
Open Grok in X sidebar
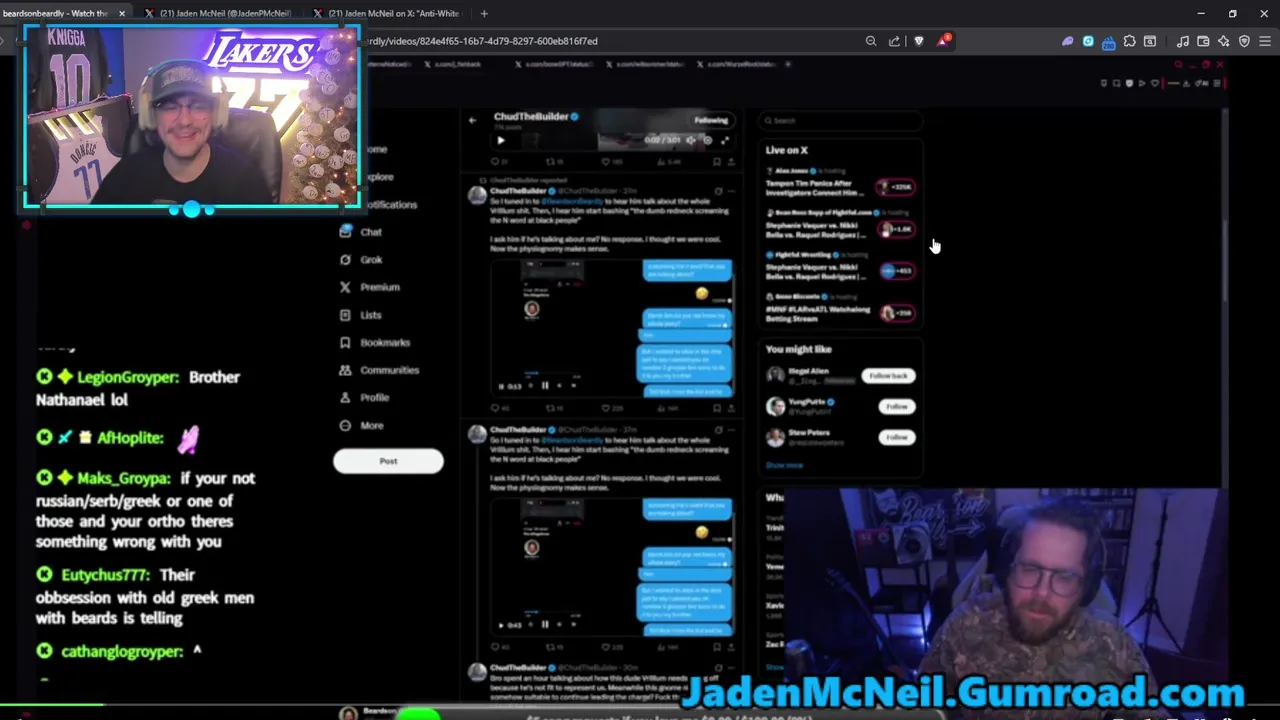point(361,259)
